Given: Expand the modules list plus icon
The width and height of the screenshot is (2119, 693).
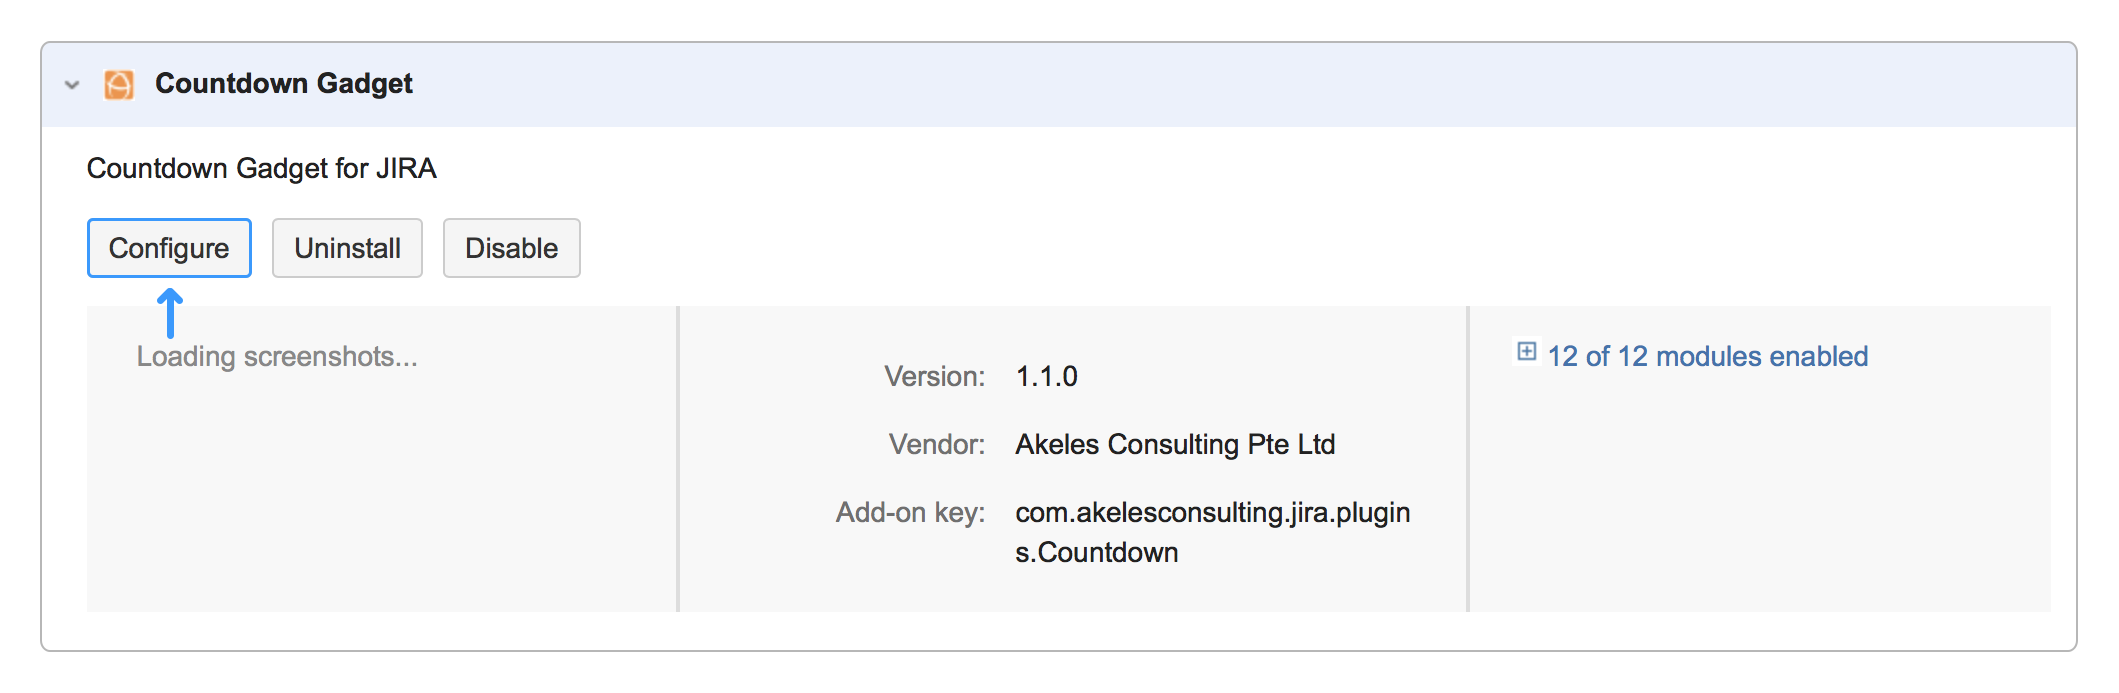Looking at the screenshot, I should tap(1526, 352).
